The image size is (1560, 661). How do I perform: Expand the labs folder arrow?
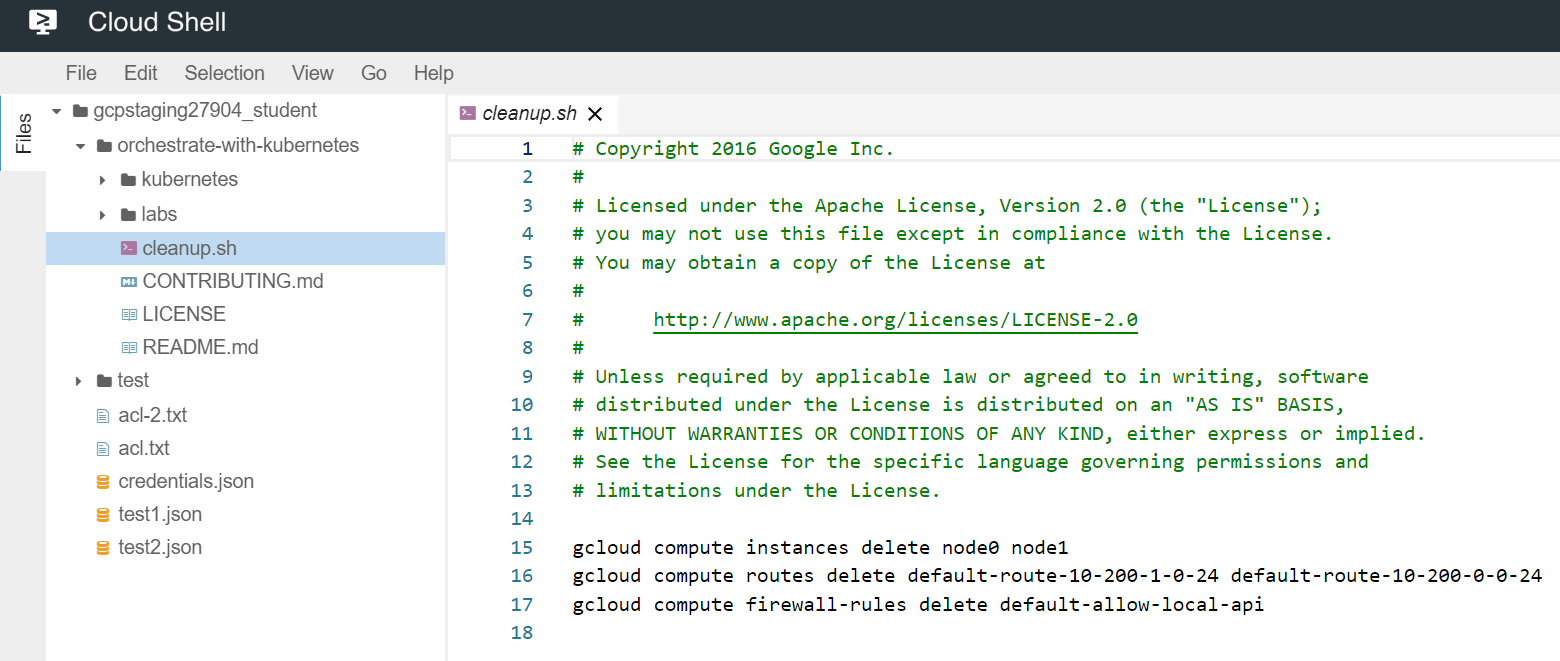click(x=102, y=215)
